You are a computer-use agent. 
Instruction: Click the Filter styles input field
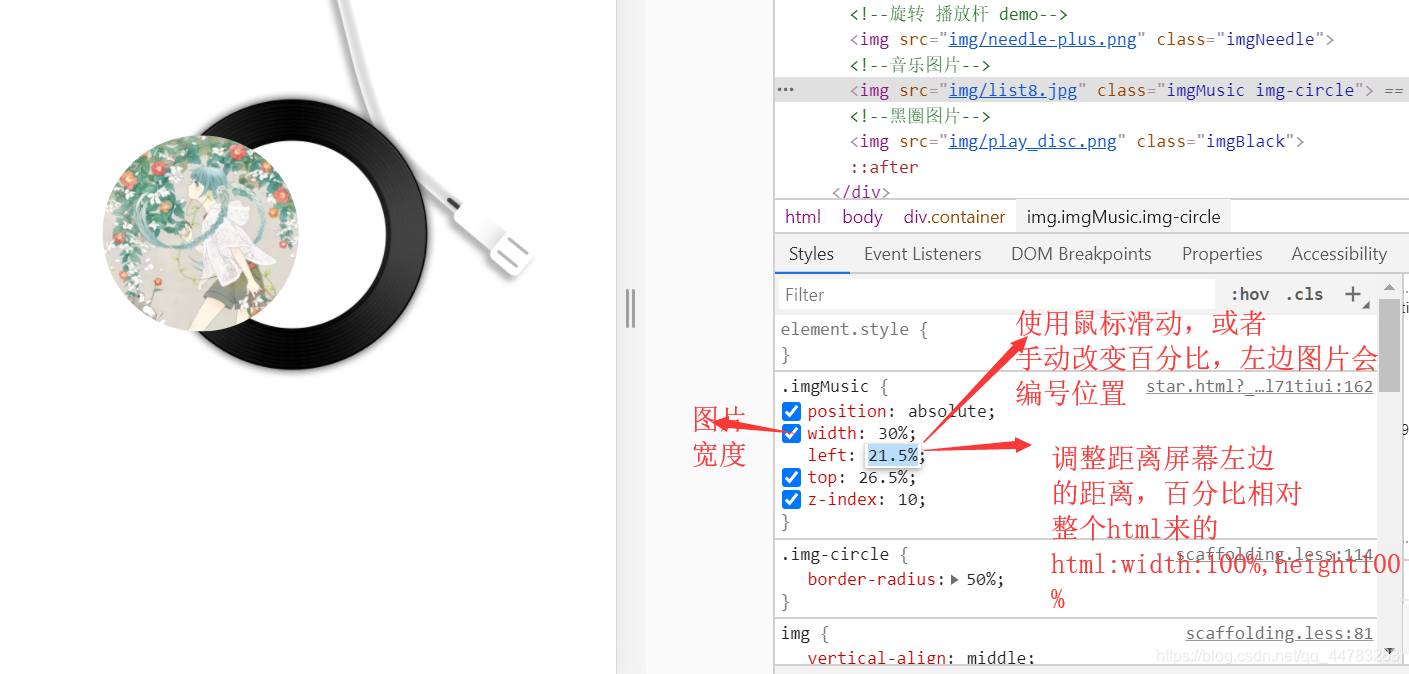(996, 294)
